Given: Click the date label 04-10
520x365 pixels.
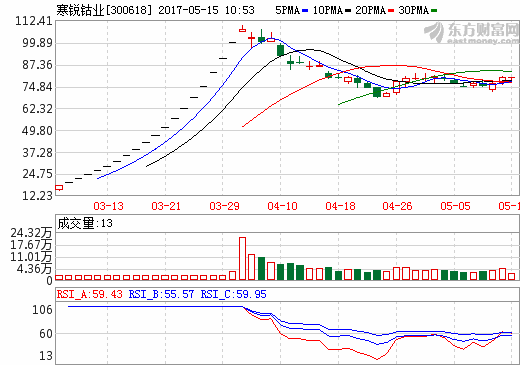Looking at the screenshot, I should pos(282,206).
